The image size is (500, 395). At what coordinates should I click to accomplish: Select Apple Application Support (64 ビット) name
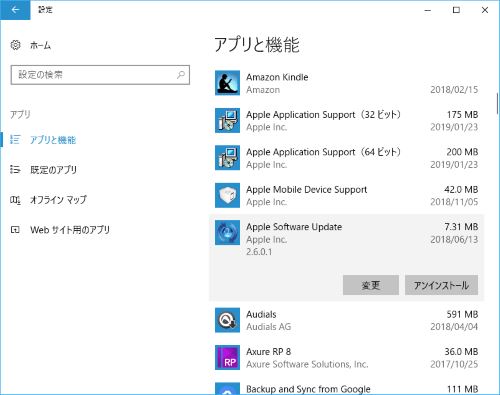323,152
